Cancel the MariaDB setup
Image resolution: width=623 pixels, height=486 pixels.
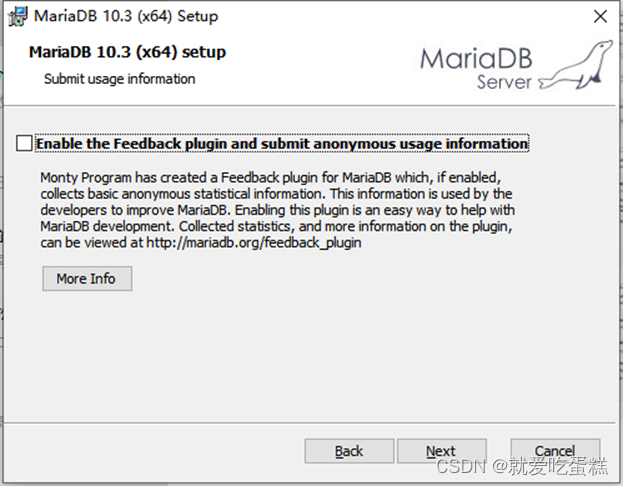click(555, 451)
